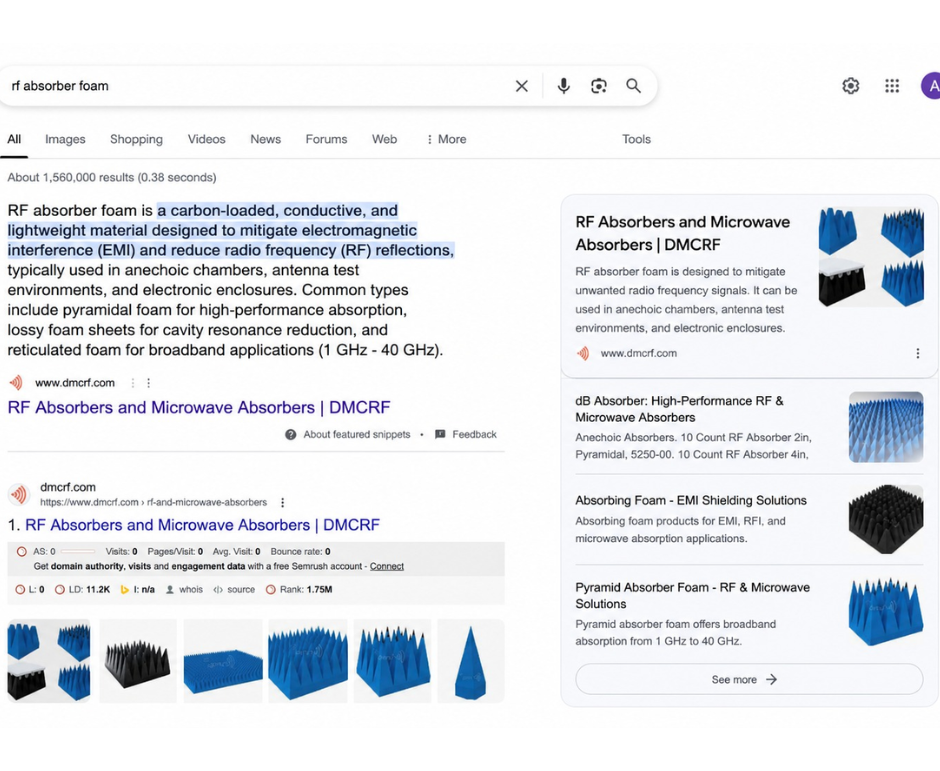Select the All tab
The width and height of the screenshot is (940, 771).
14,139
